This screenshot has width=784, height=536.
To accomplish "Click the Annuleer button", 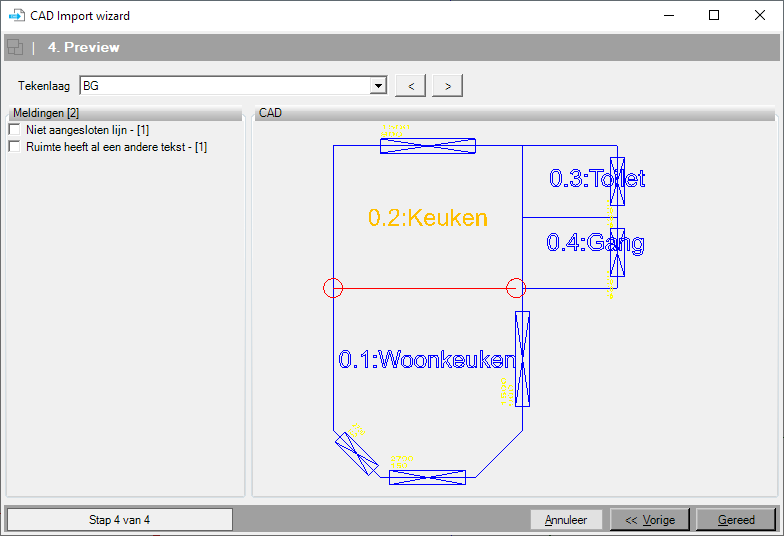I will point(566,520).
